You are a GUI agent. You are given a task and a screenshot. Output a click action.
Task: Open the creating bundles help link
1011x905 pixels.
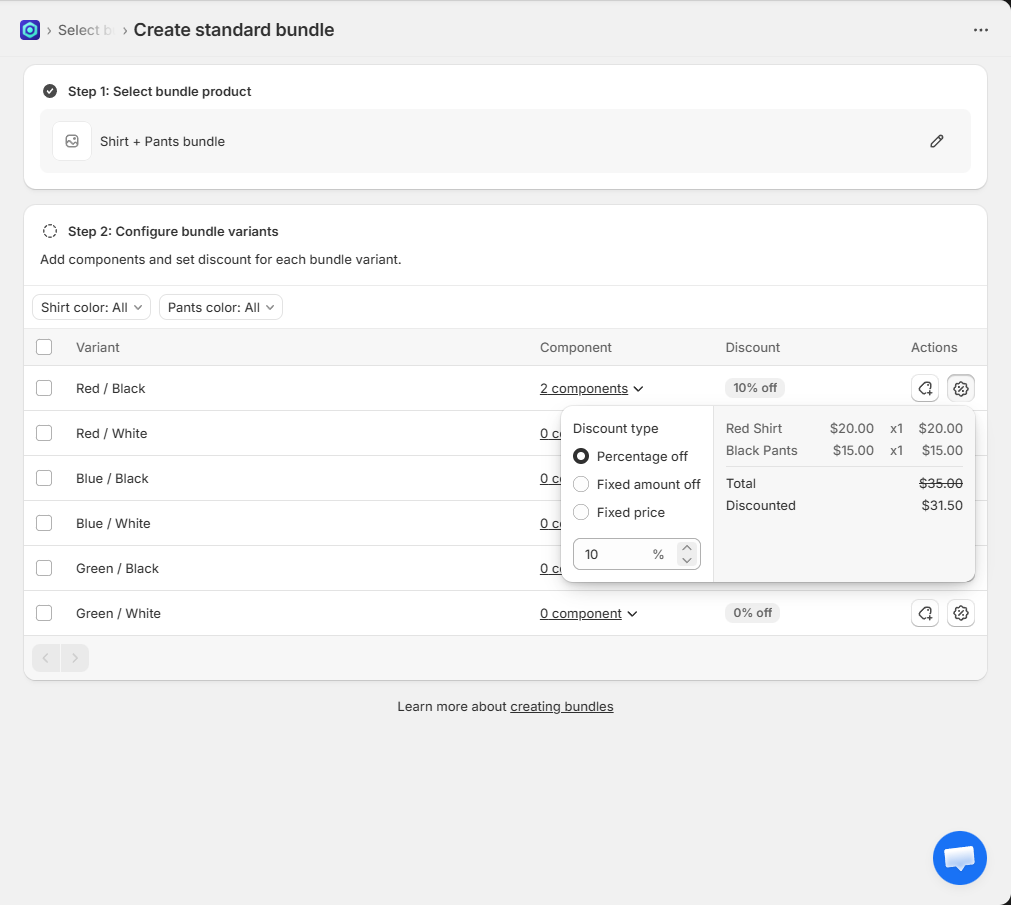point(561,706)
